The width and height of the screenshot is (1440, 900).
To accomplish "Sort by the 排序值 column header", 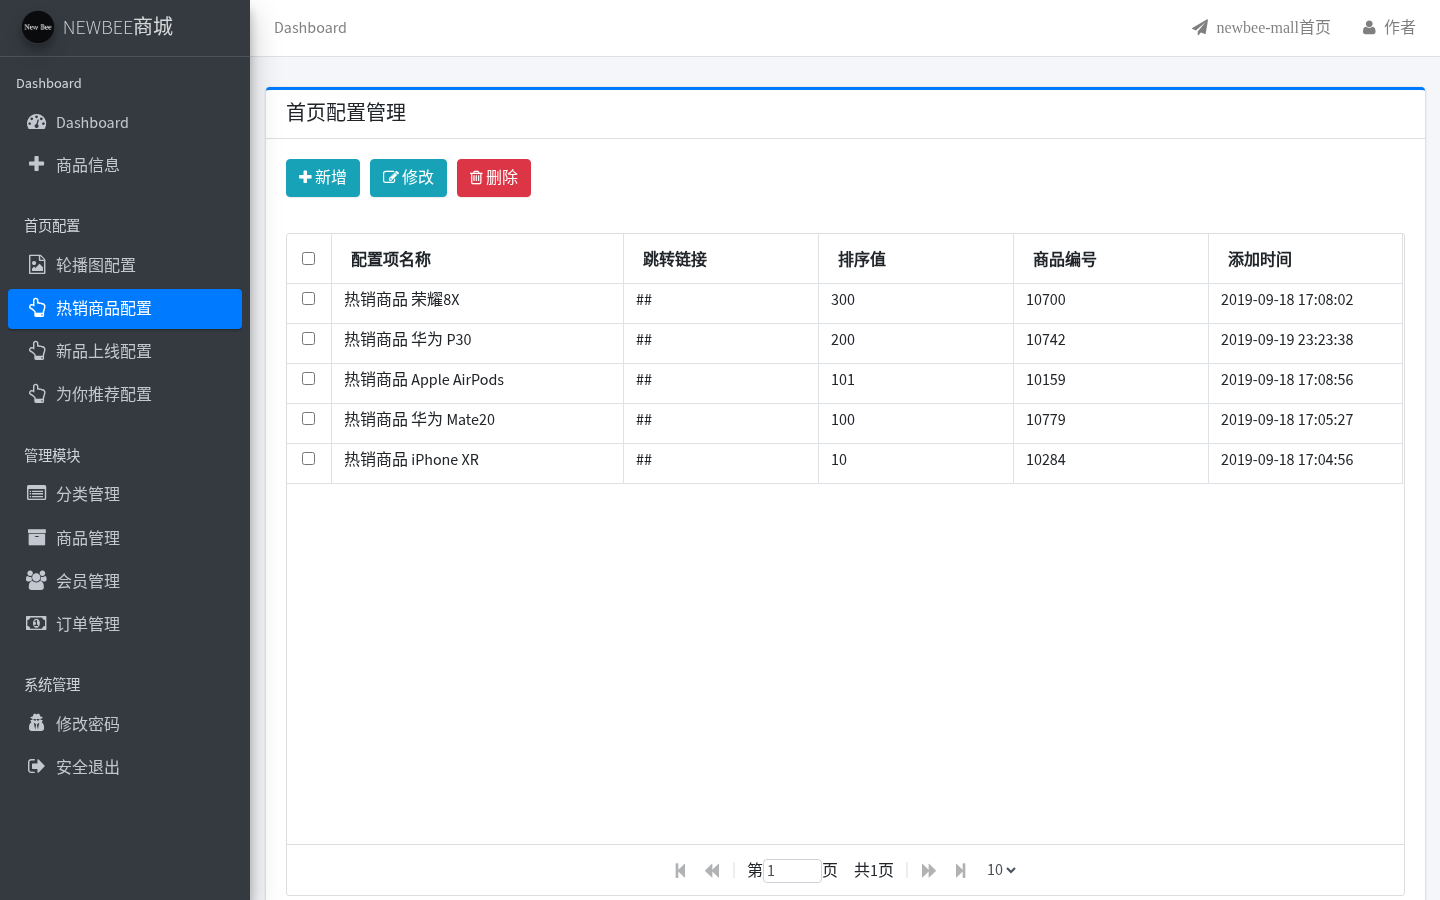I will (x=862, y=259).
